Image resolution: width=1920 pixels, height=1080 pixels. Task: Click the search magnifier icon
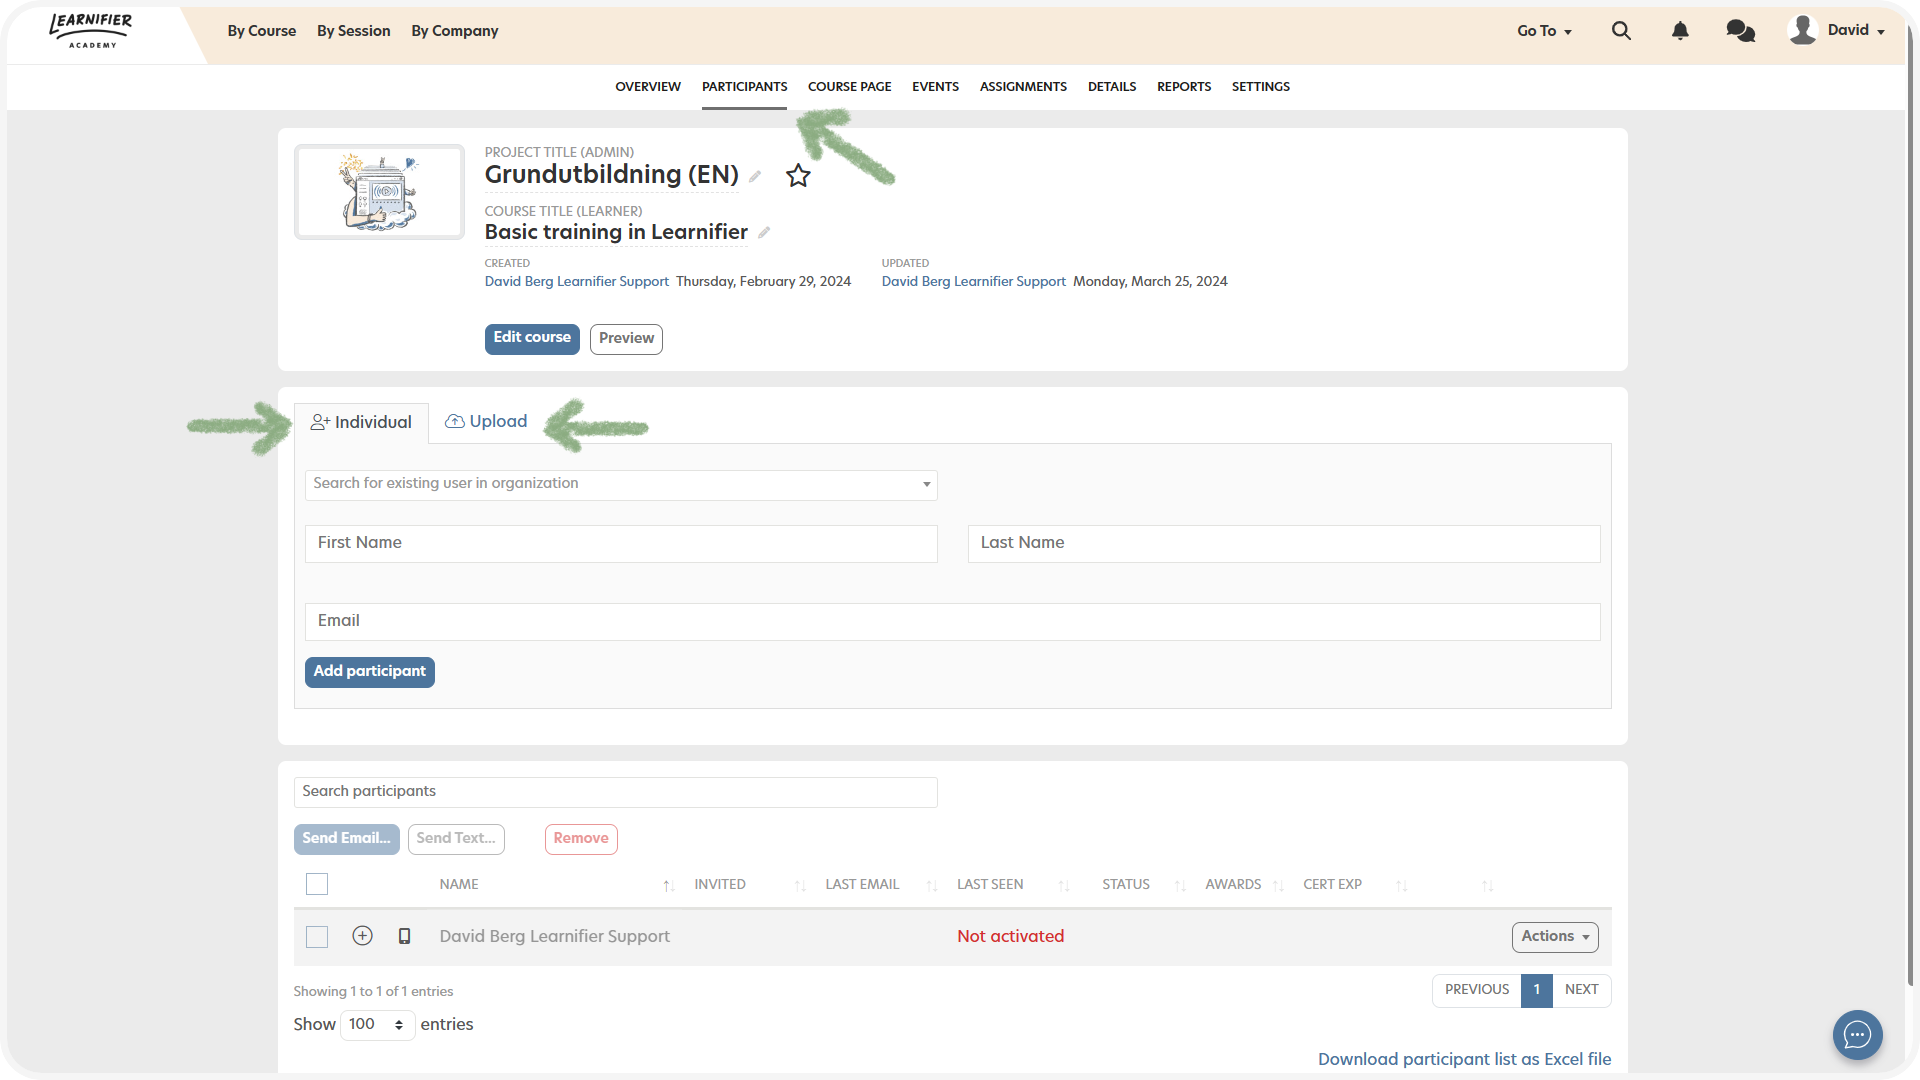(1621, 31)
